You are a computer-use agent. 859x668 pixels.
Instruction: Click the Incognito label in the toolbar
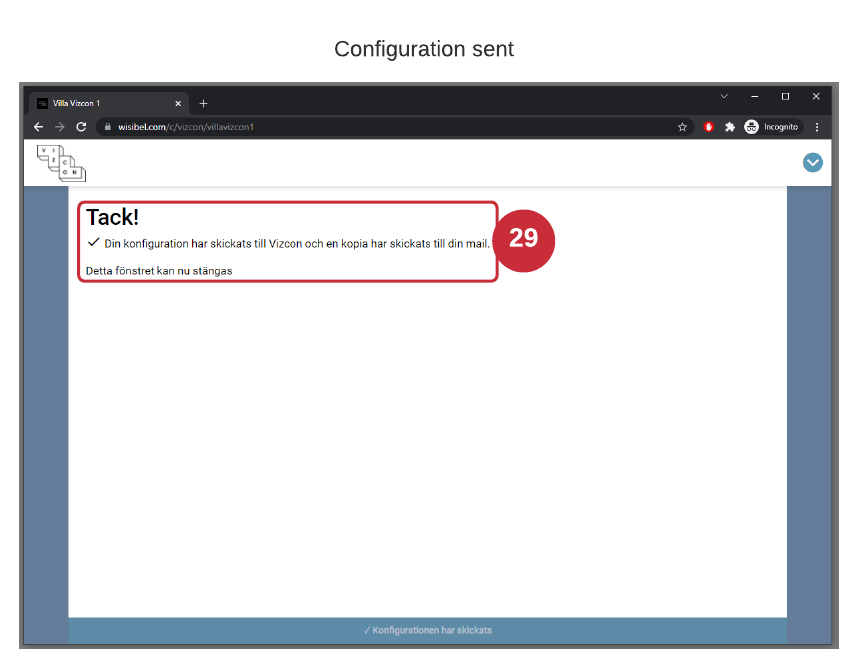(782, 127)
